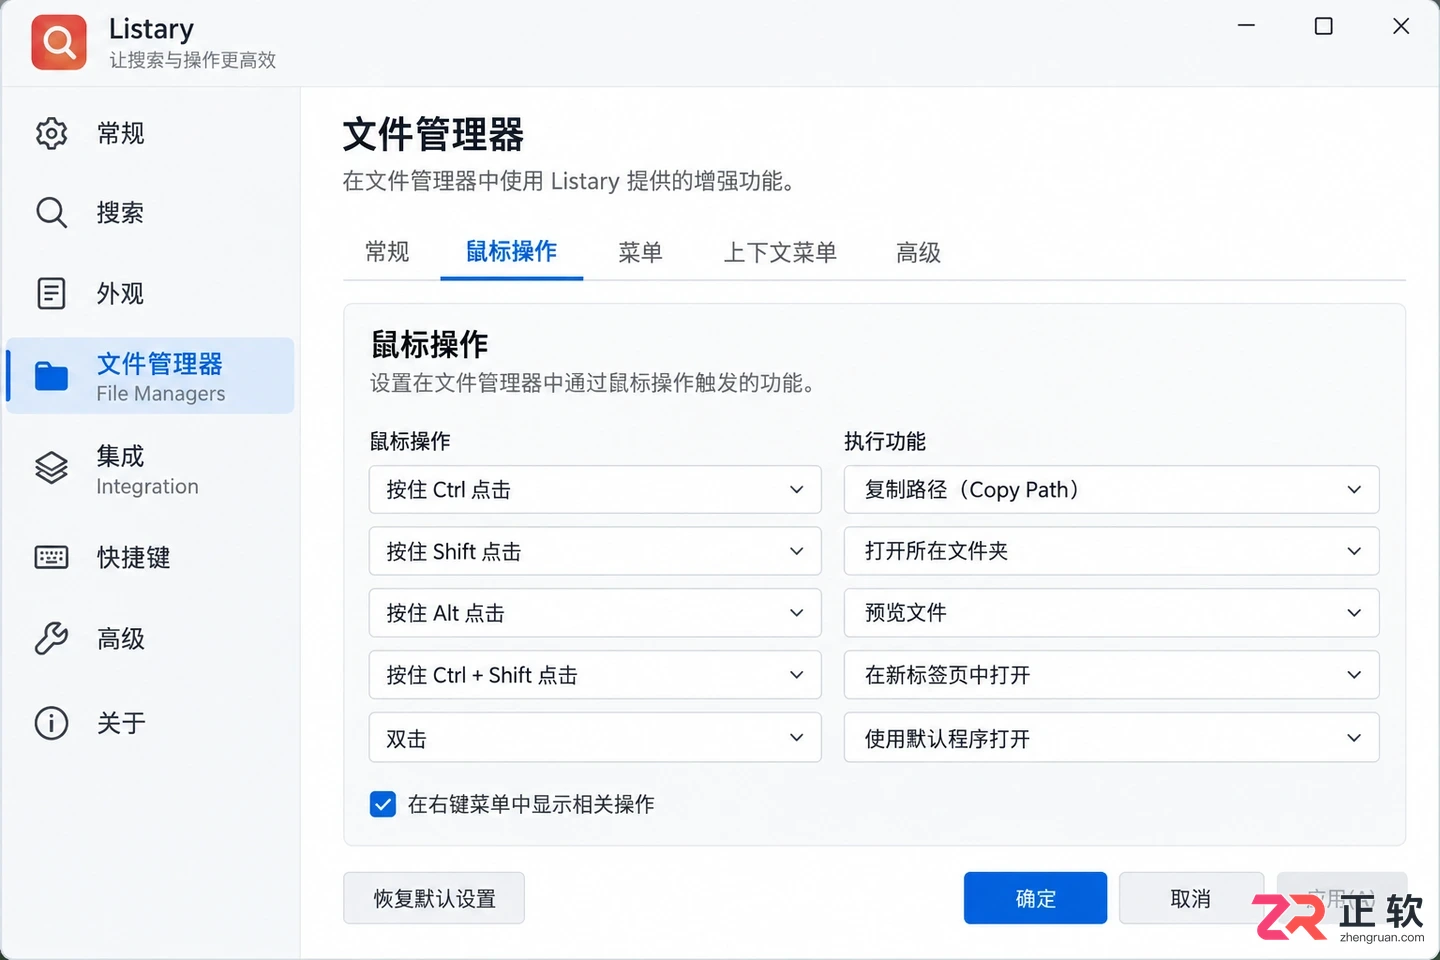1440x960 pixels.
Task: Click the magnifier icon beside 搜索
Action: pyautogui.click(x=52, y=213)
